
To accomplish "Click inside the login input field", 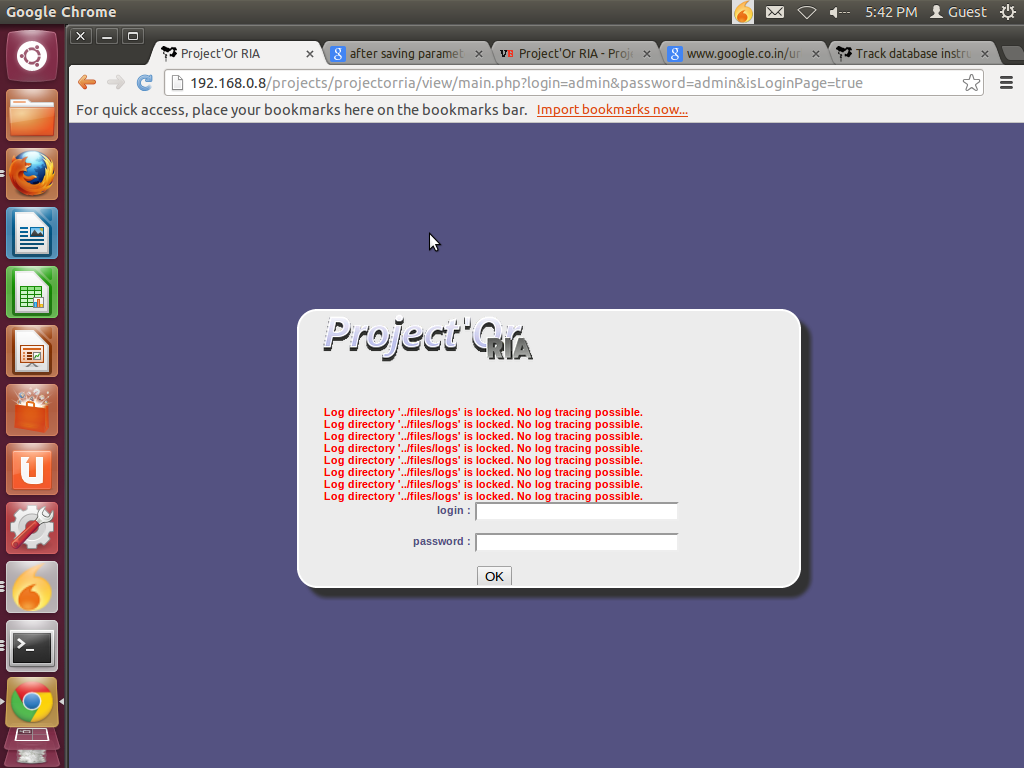I will [x=576, y=510].
